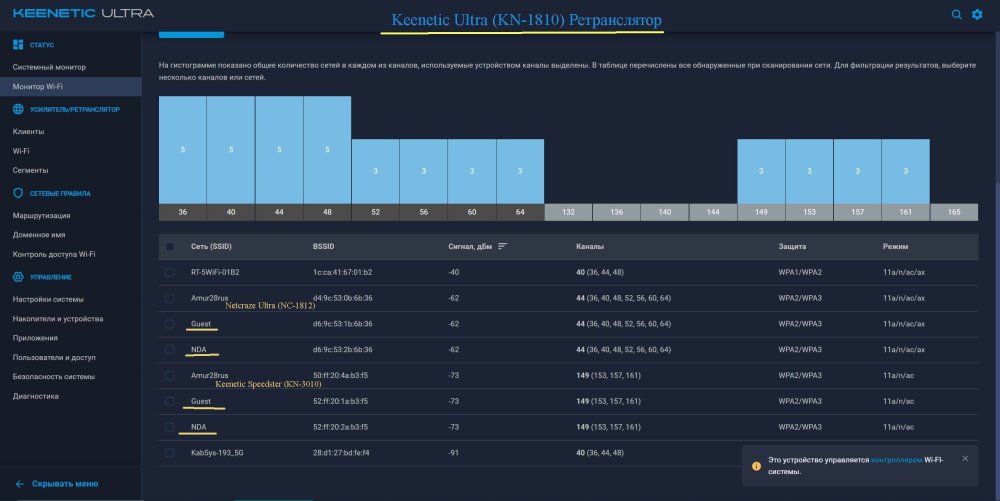Tick checkbox for KabSys-193_5G network
Image resolution: width=1000 pixels, height=501 pixels.
170,453
